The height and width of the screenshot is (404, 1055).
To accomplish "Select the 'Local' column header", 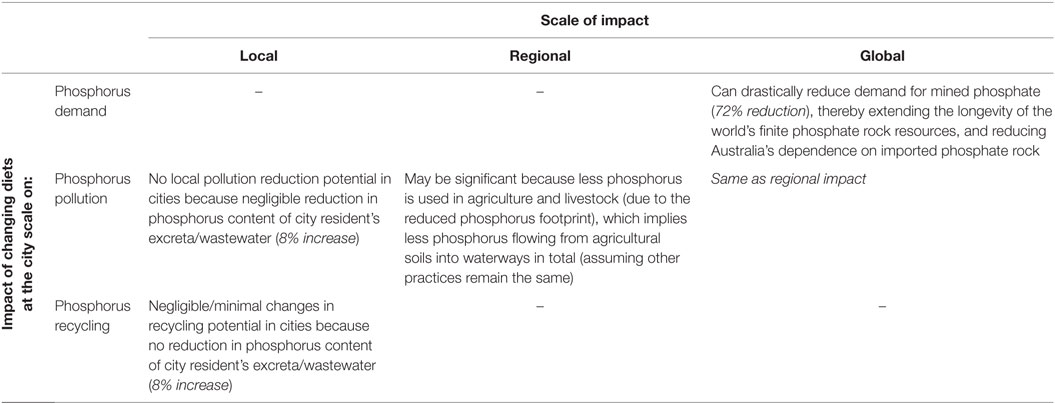I will (x=258, y=57).
